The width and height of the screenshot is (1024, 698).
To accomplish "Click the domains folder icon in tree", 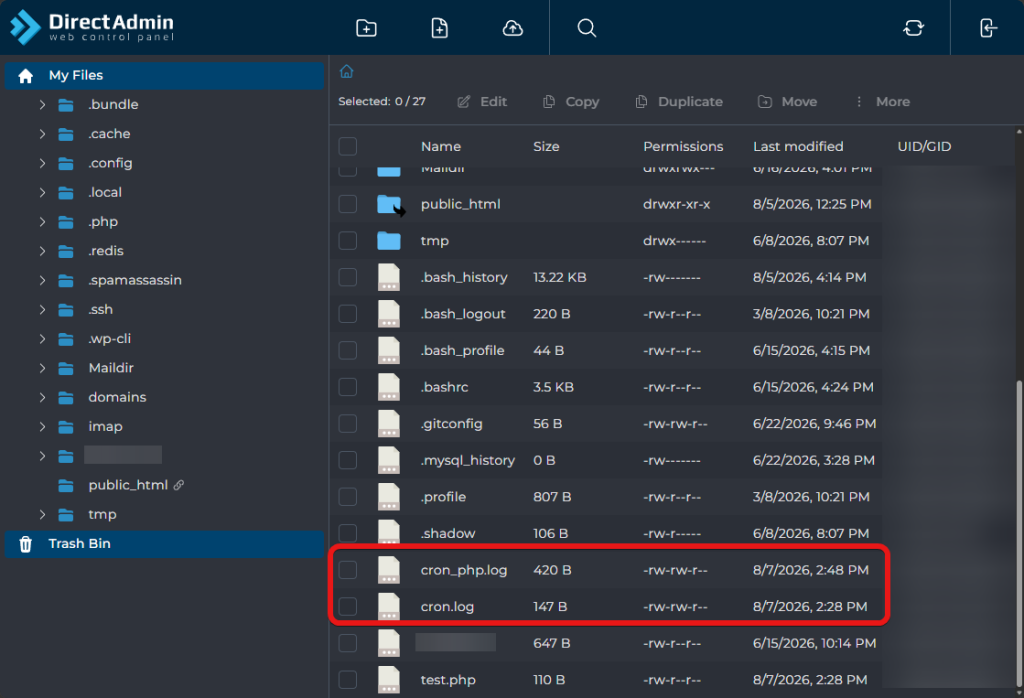I will point(66,398).
